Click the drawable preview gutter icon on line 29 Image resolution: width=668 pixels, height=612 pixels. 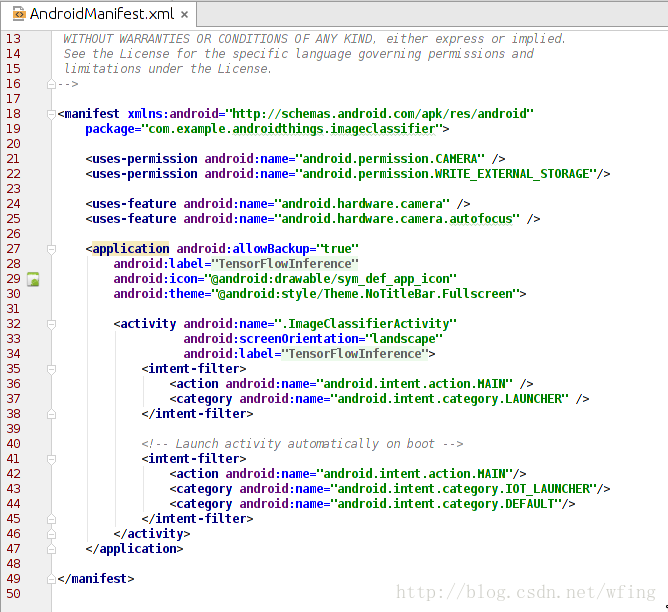pos(33,279)
